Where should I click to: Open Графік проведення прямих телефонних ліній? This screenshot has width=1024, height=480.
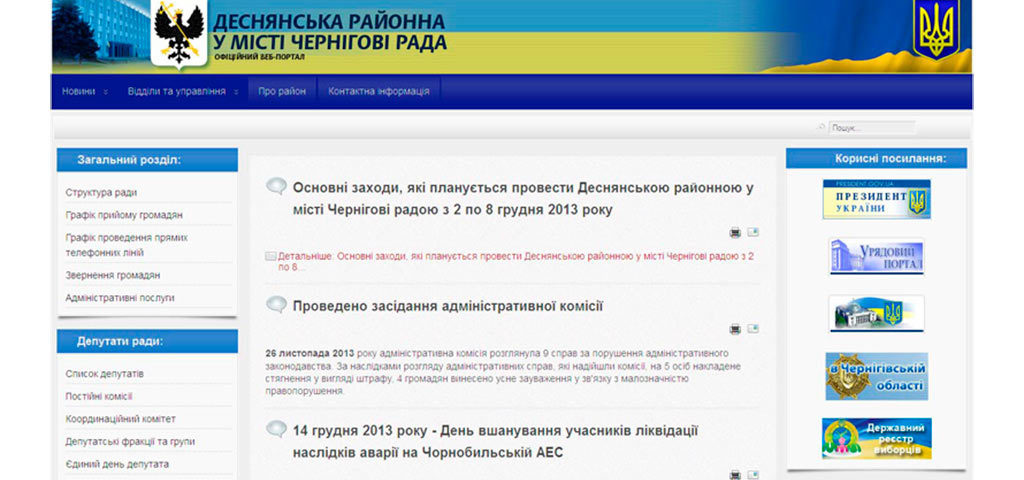[x=127, y=245]
